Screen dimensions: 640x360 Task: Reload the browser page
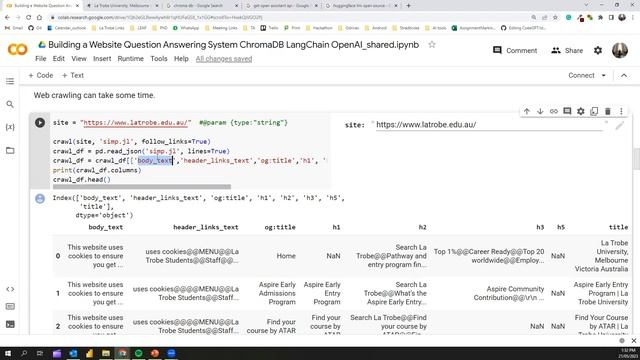(29, 18)
